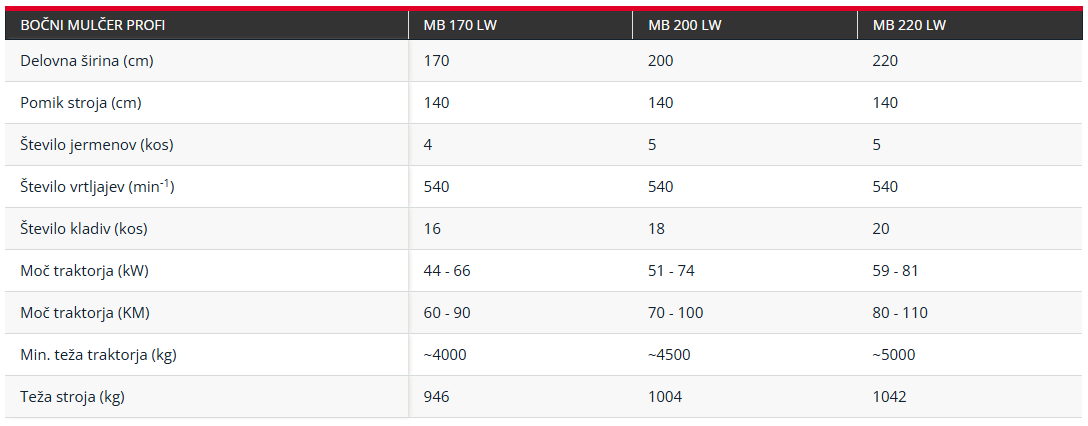Image resolution: width=1088 pixels, height=426 pixels.
Task: Select the MB 200 LW column header
Action: coord(745,26)
